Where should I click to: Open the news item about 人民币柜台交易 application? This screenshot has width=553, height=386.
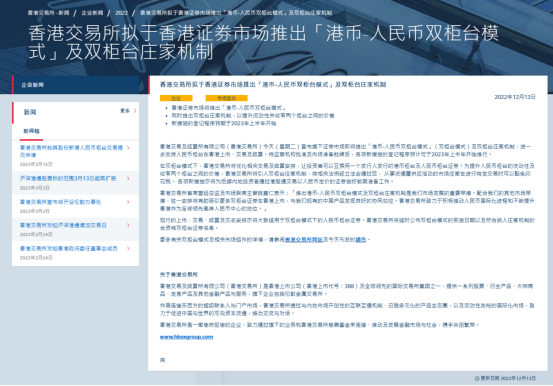click(x=71, y=151)
